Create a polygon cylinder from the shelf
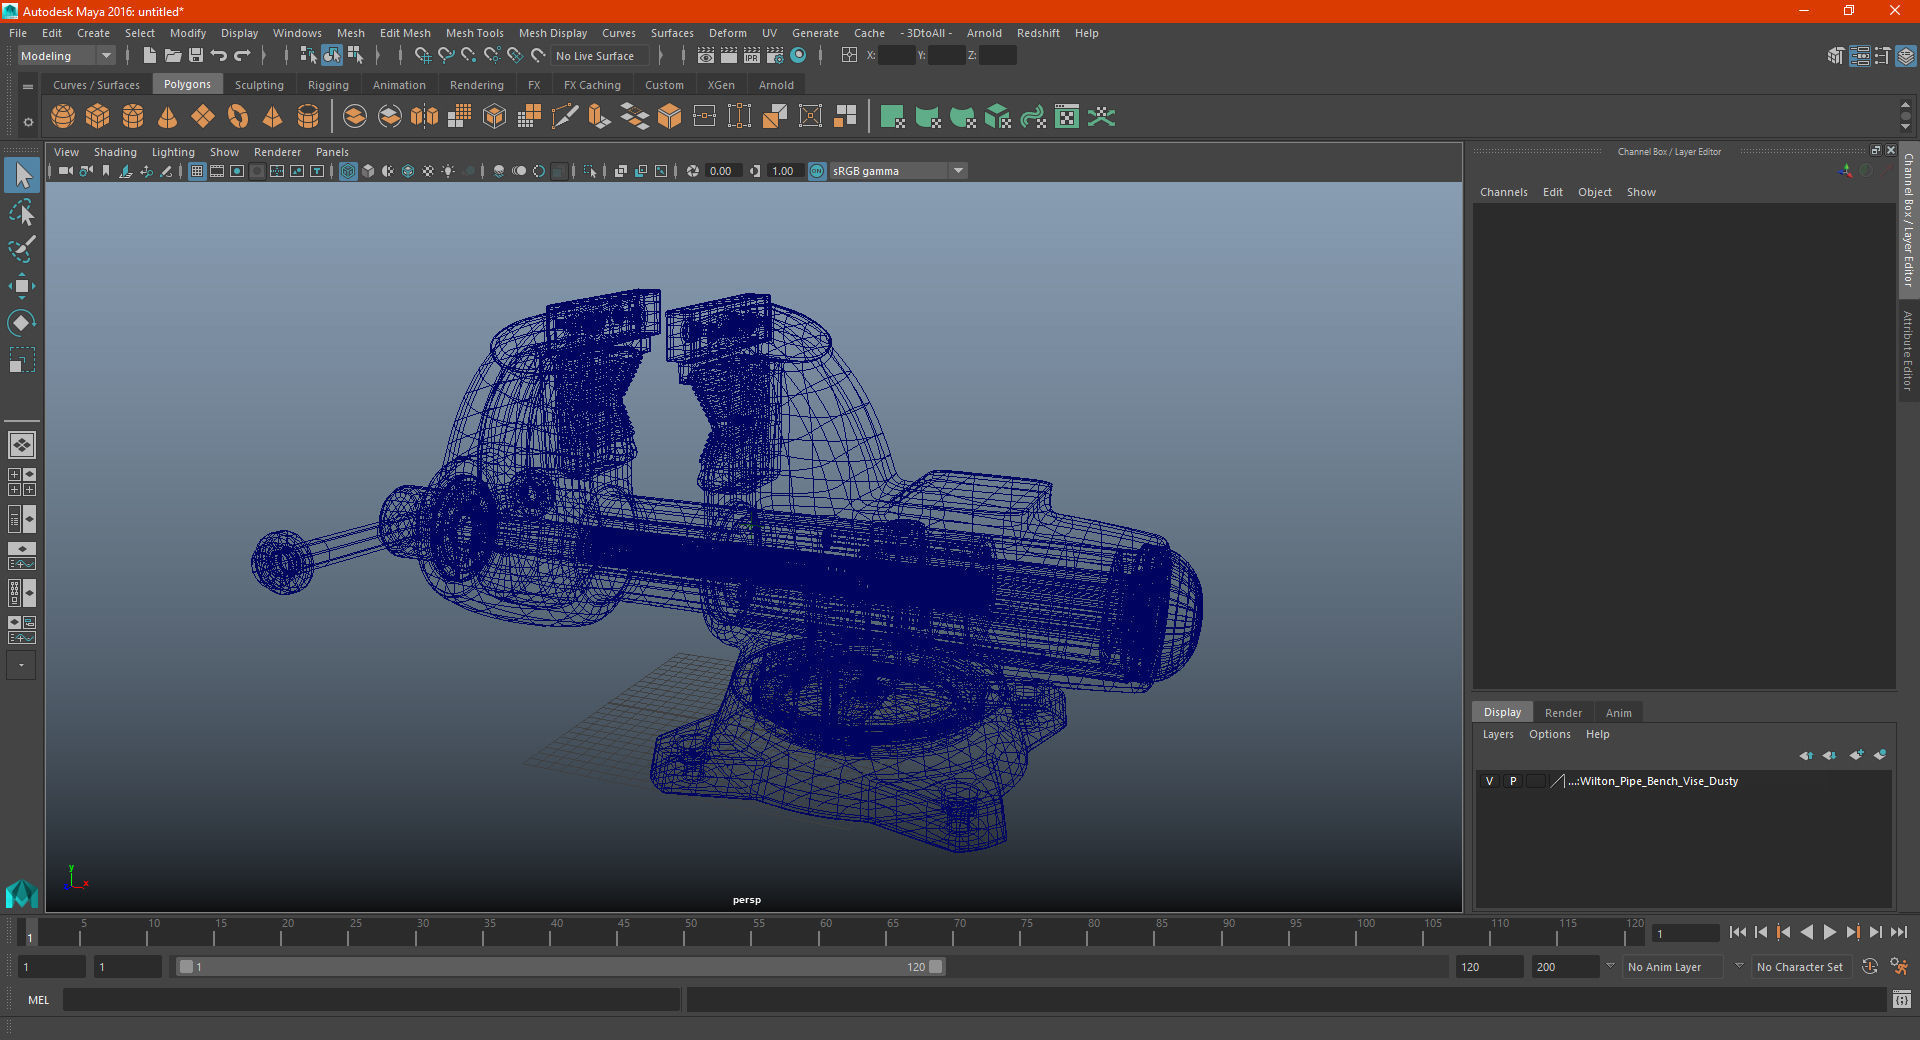Screen dimensions: 1920x1040 click(133, 117)
